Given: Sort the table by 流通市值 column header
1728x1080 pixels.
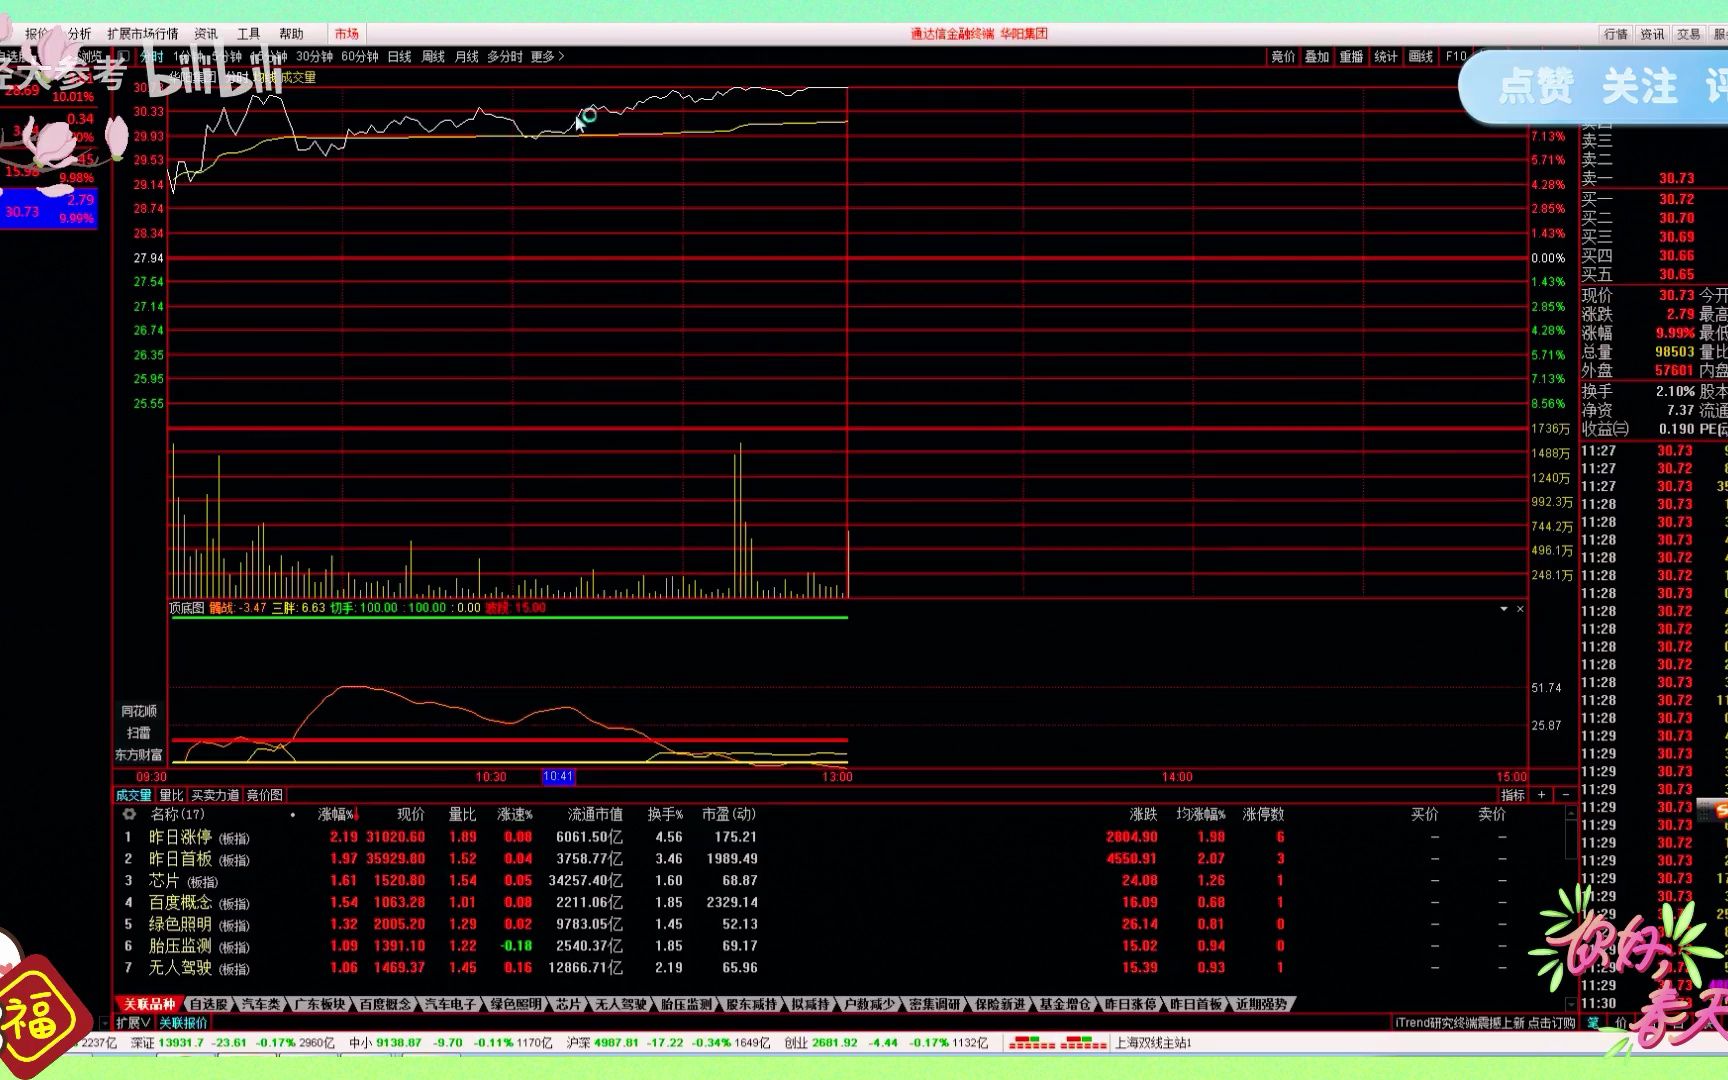Looking at the screenshot, I should click(x=595, y=815).
